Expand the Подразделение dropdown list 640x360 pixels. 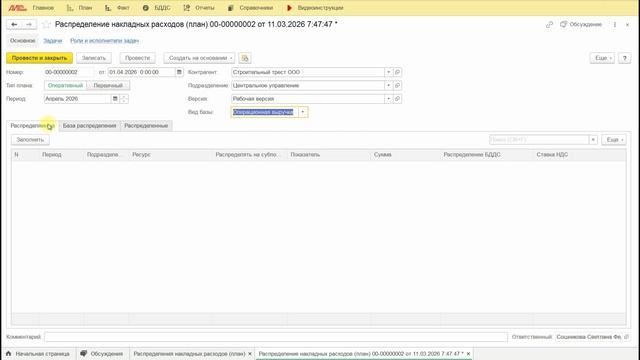point(389,86)
